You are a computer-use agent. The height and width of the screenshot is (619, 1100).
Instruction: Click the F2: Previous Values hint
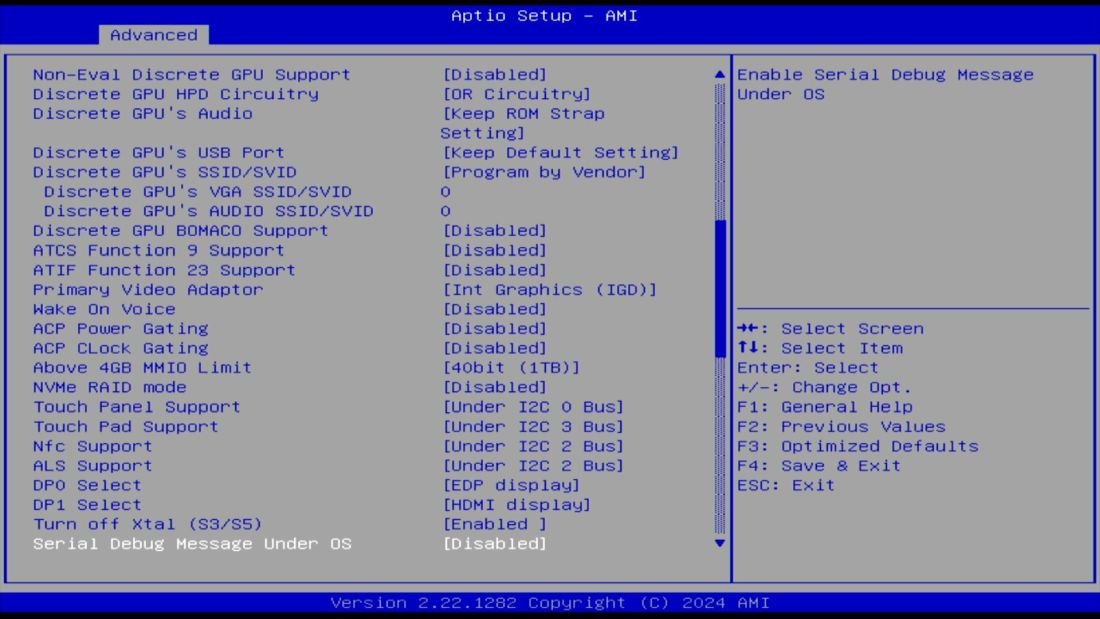point(841,427)
